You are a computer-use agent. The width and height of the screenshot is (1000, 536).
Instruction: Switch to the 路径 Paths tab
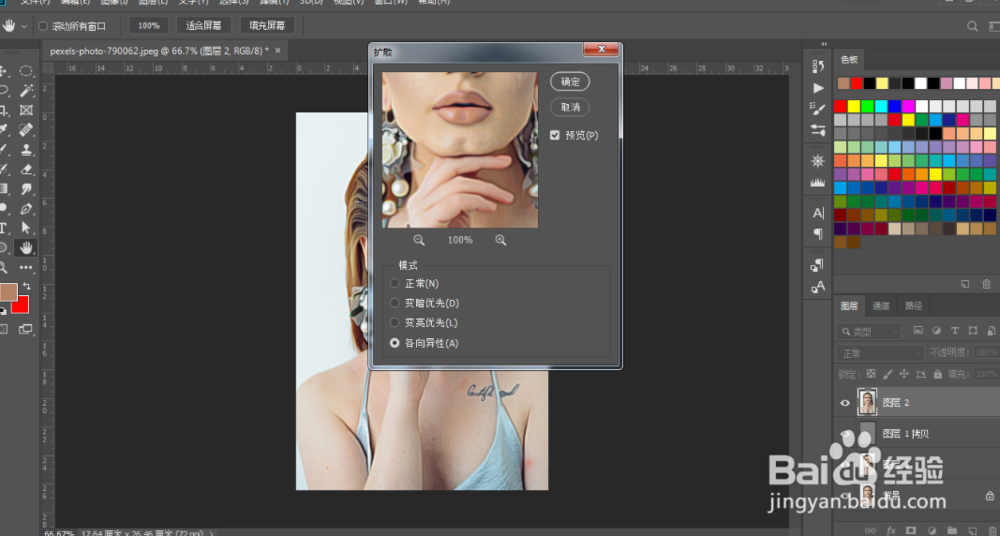click(x=913, y=306)
